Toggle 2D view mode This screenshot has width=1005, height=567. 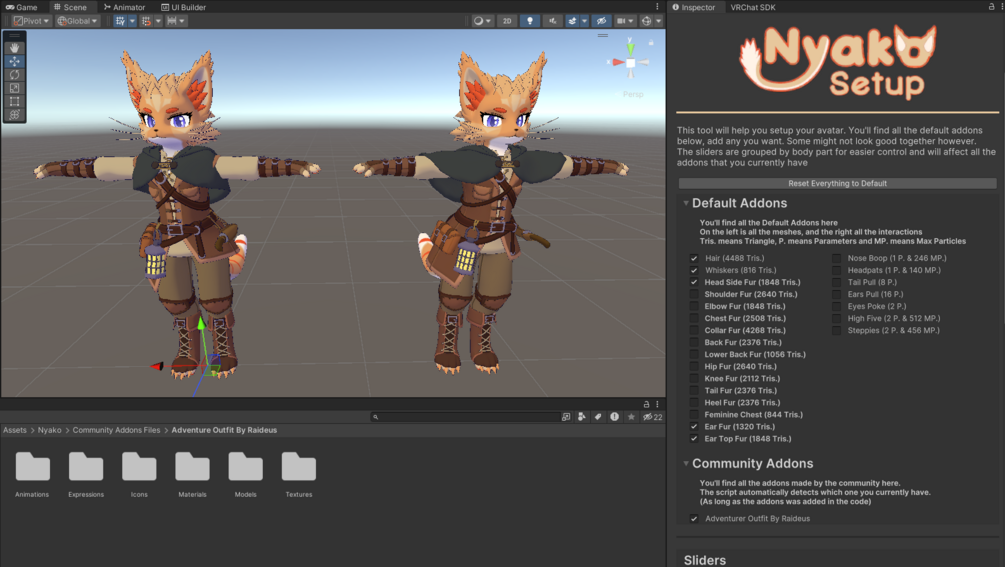[507, 21]
